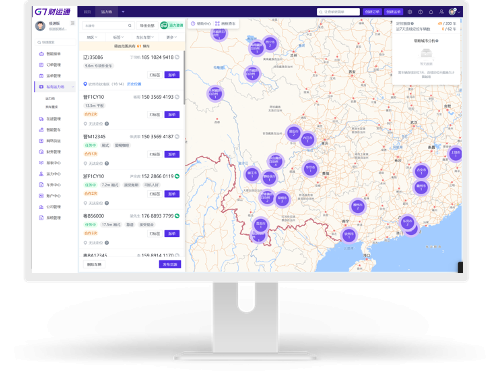Click the blue button in the B56000 vehicle card
Viewport: 500px width, 382px height.
pyautogui.click(x=172, y=233)
